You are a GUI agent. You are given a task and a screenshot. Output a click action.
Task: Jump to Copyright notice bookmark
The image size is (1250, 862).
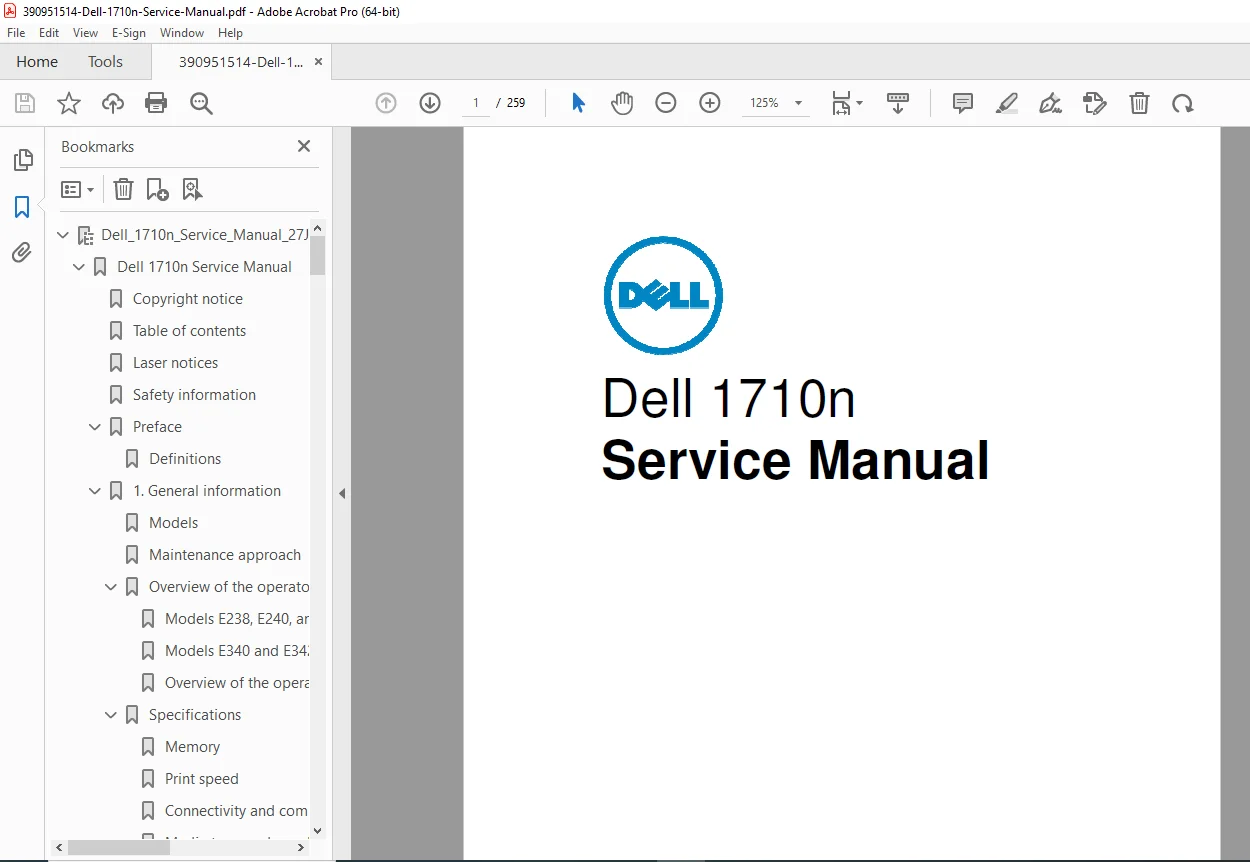pos(188,299)
